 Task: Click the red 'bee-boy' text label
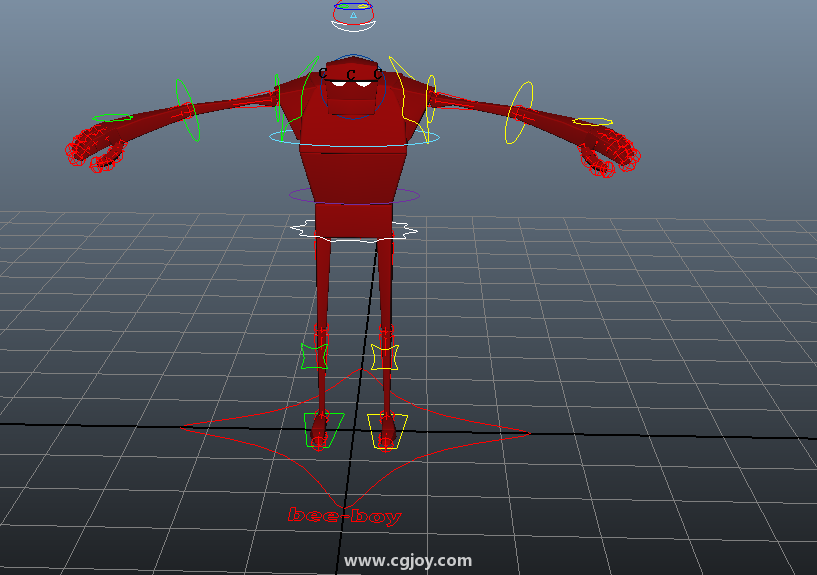click(344, 516)
